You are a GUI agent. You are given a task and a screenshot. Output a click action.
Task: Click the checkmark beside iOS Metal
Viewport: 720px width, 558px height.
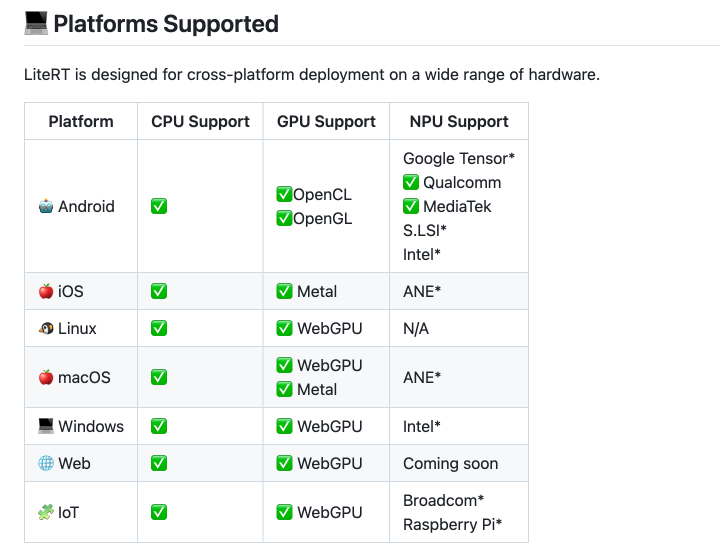284,292
